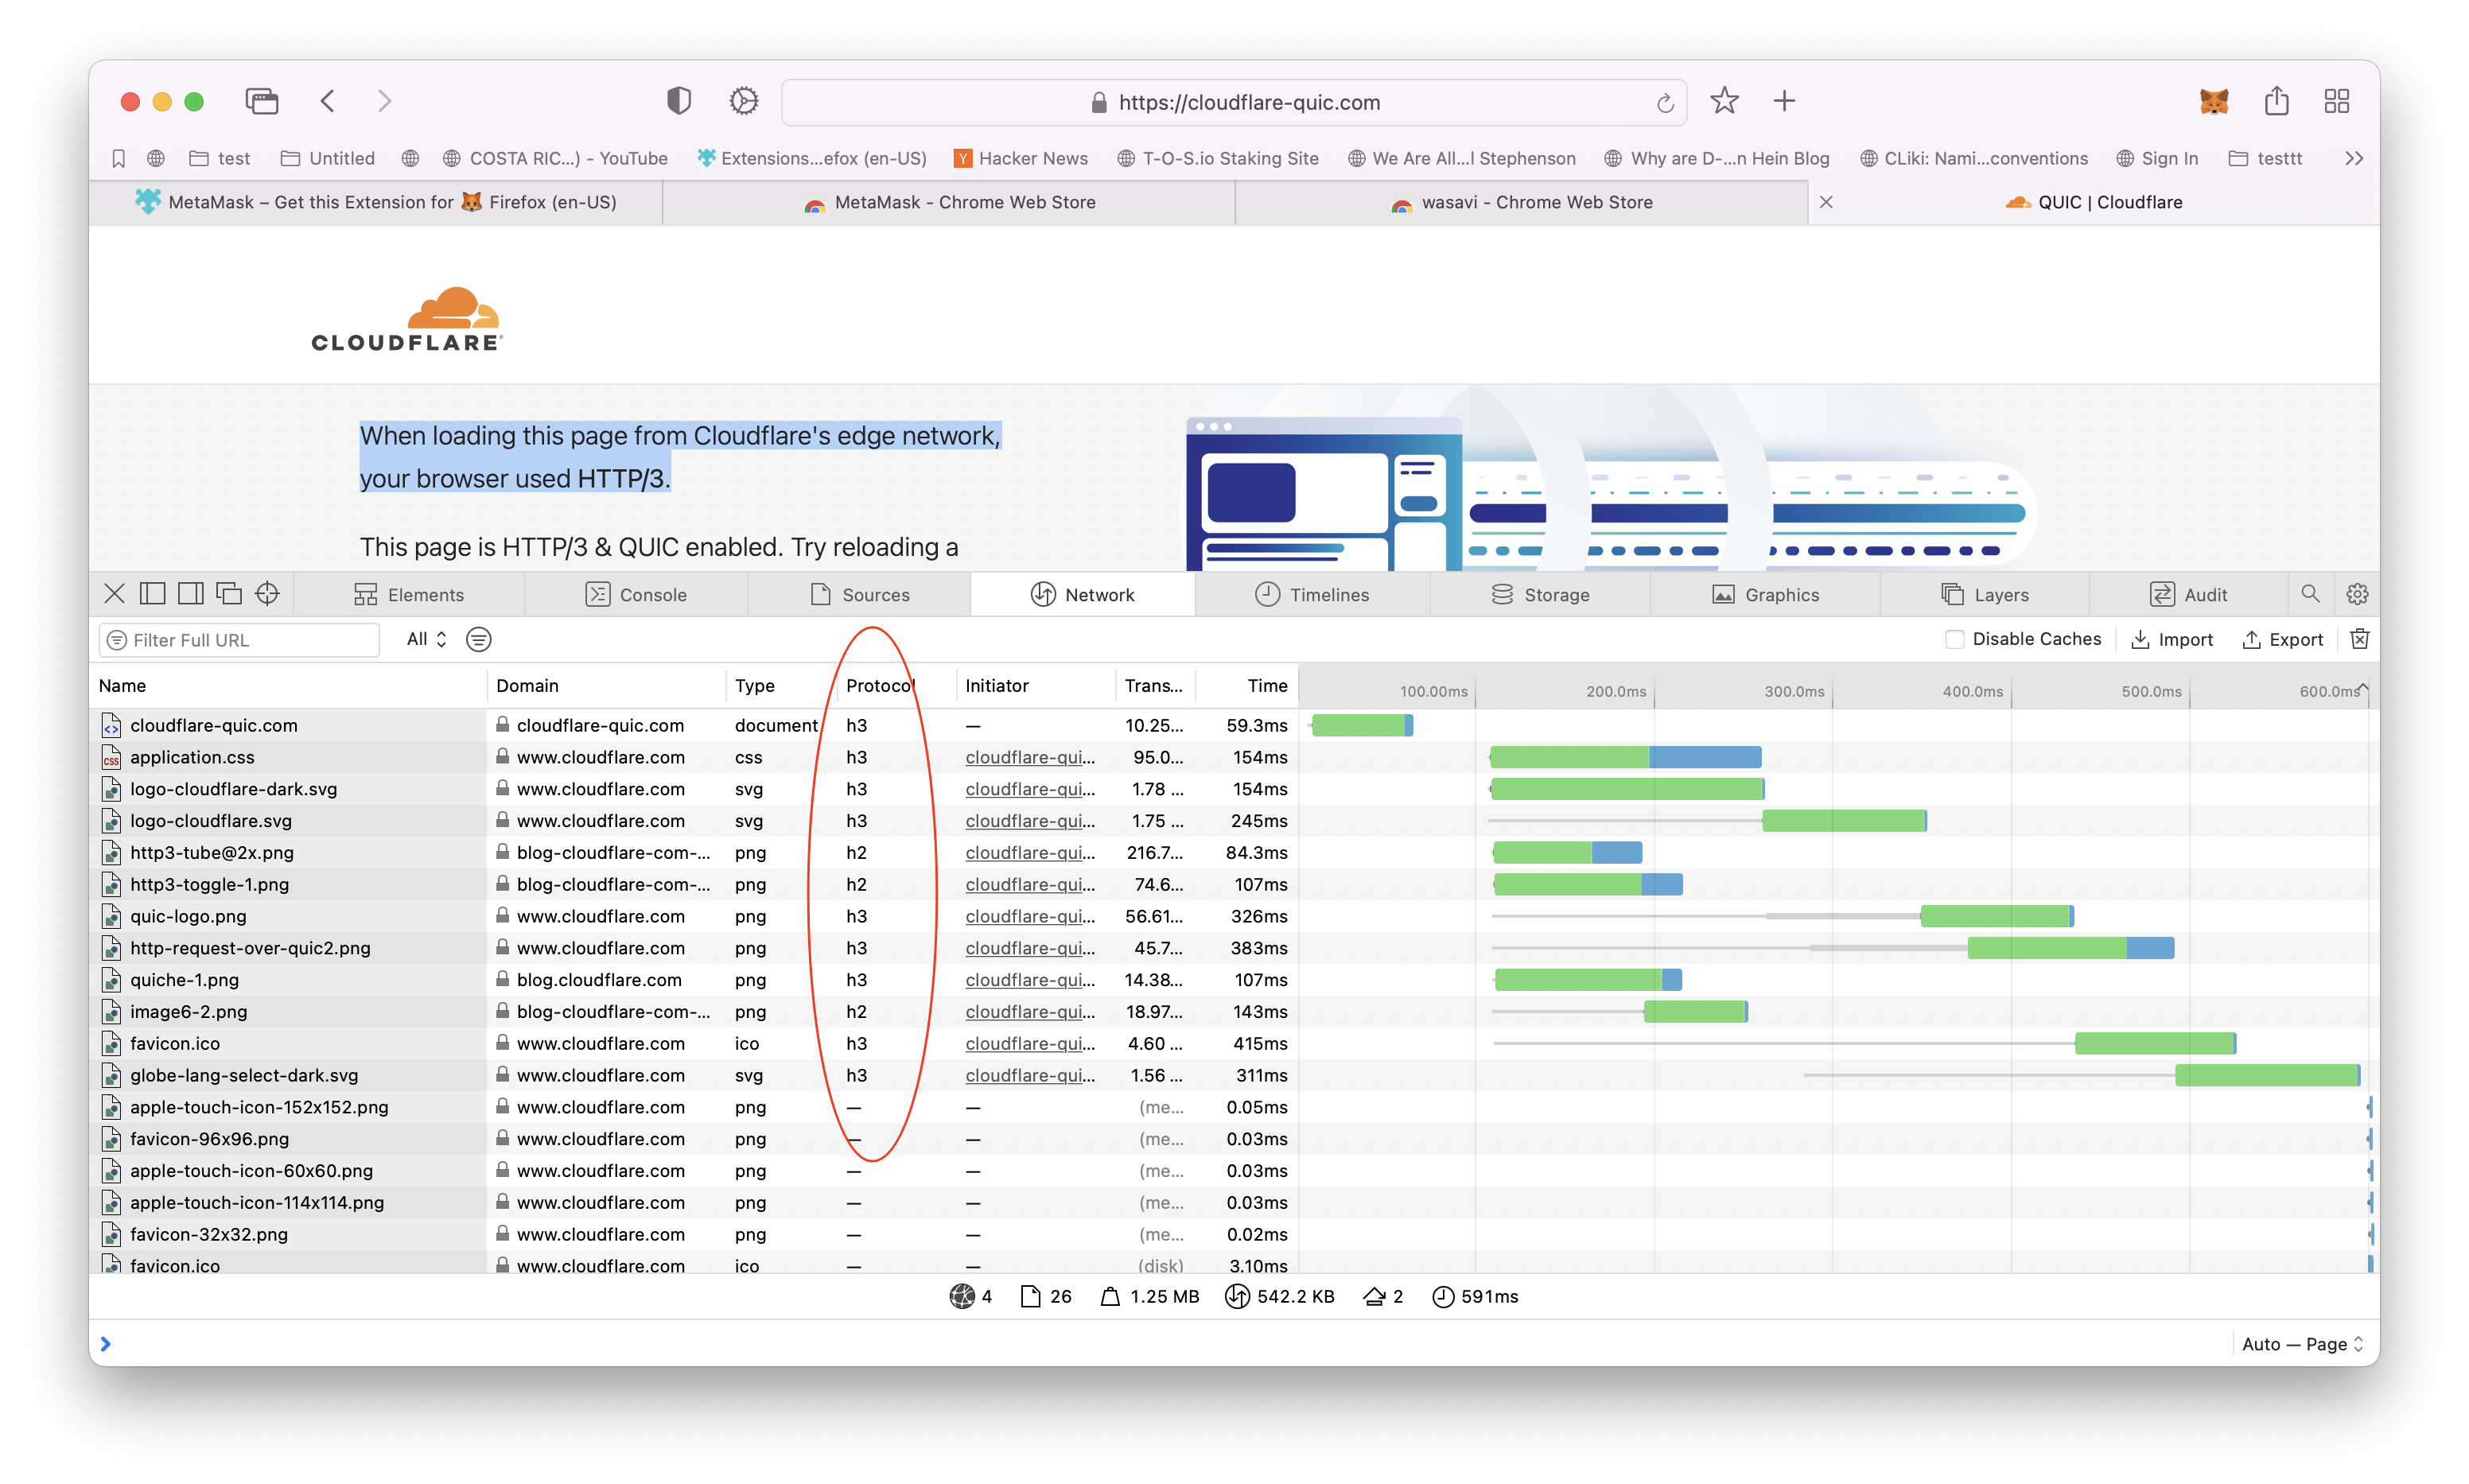The image size is (2469, 1484).
Task: Click the website settings gear icon in toolbar
Action: [x=744, y=101]
